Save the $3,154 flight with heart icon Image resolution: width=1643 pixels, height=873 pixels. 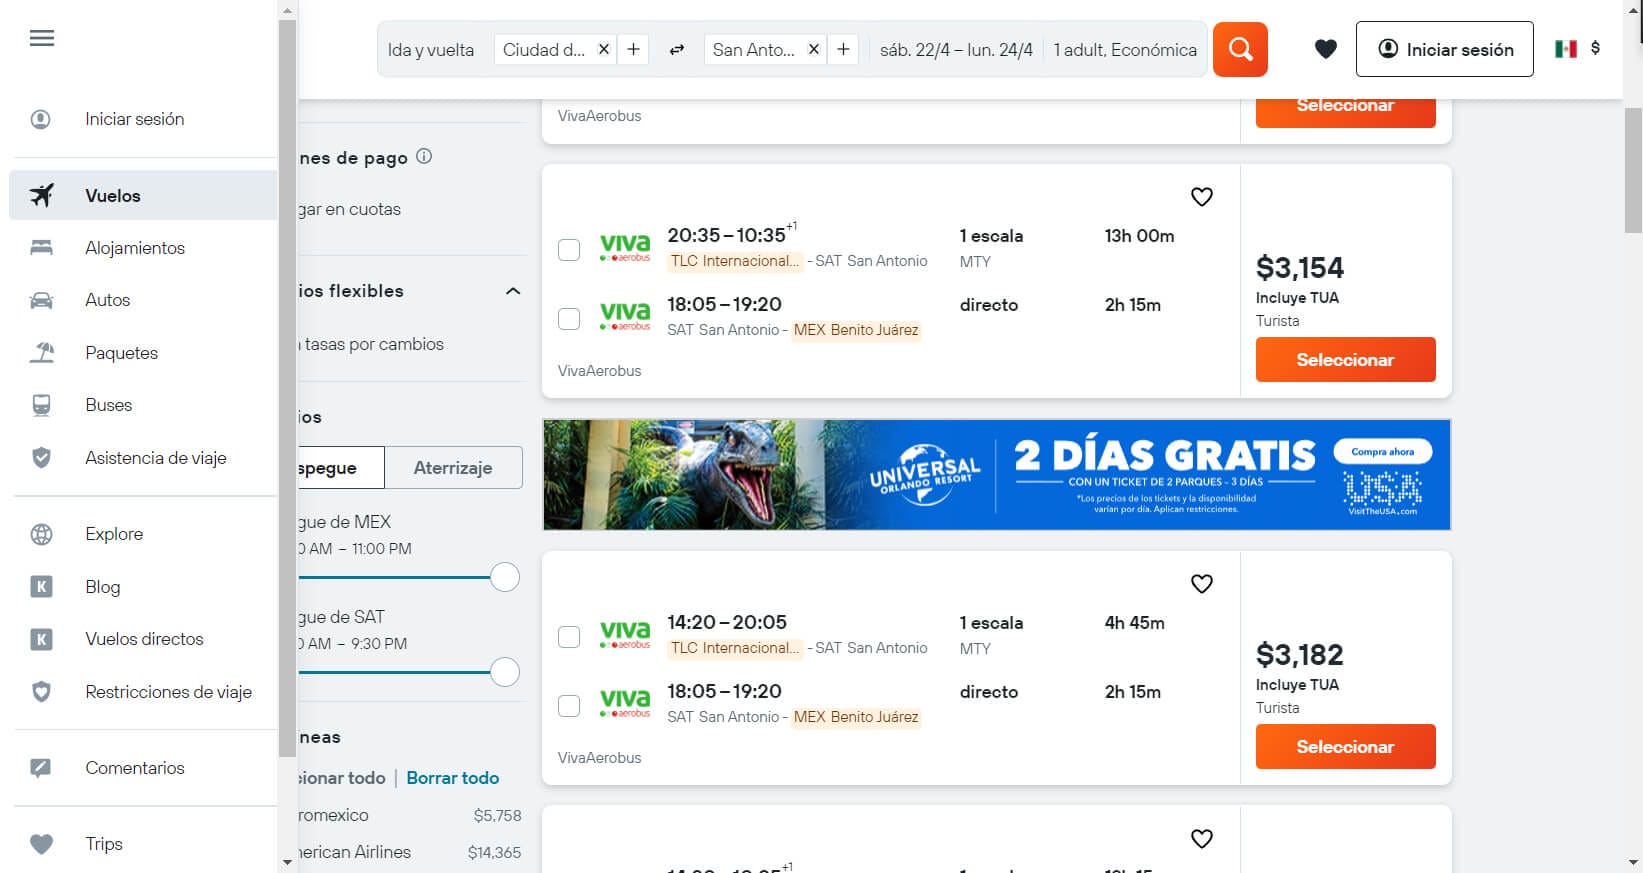coord(1201,197)
